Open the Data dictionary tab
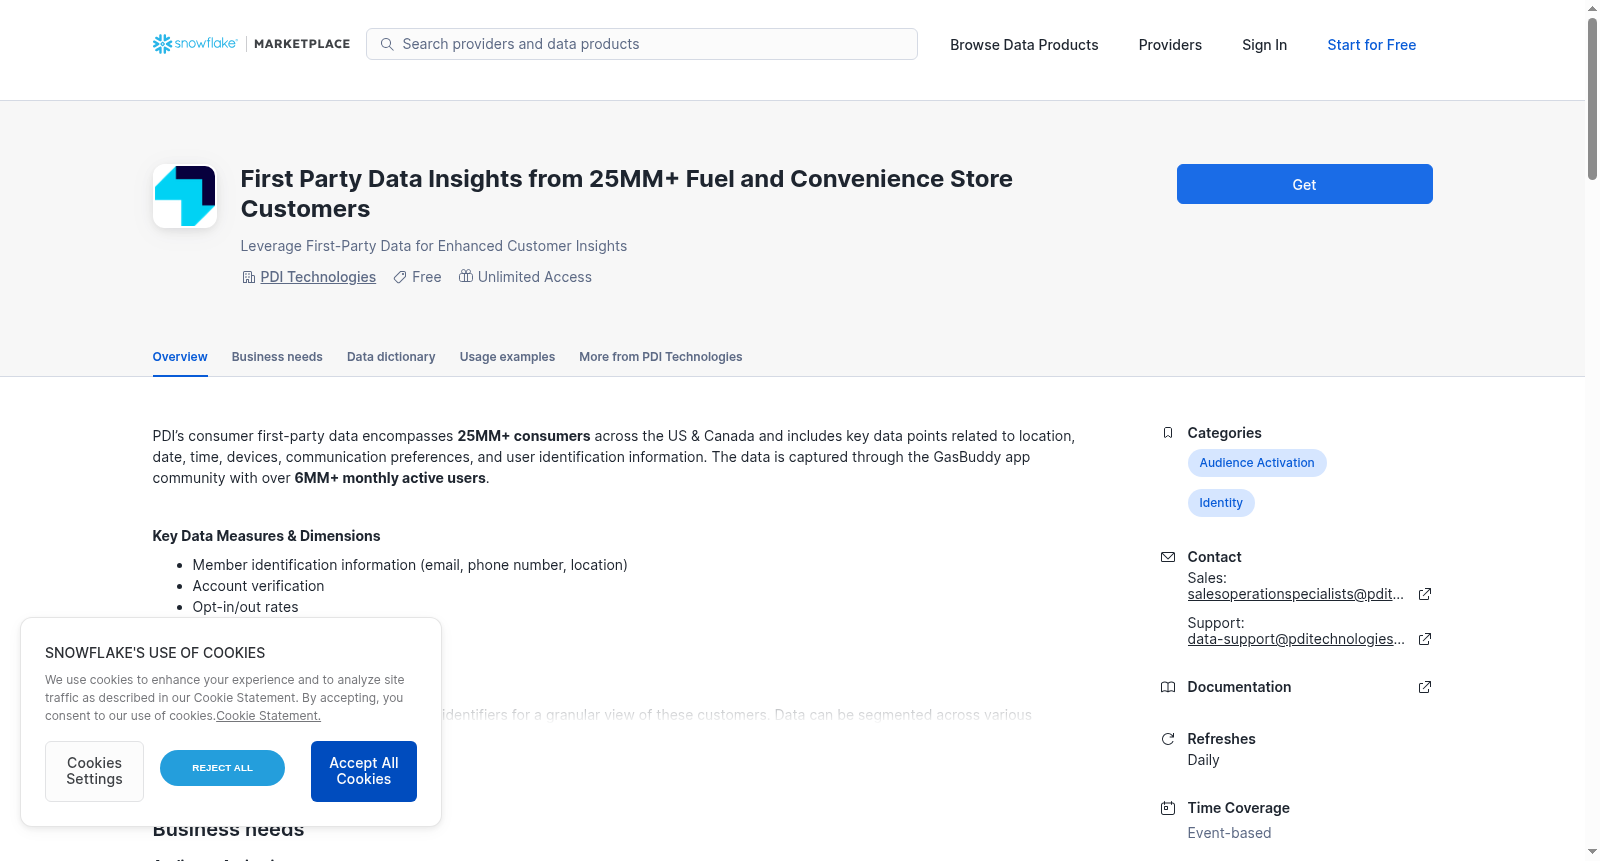This screenshot has width=1600, height=861. [391, 357]
